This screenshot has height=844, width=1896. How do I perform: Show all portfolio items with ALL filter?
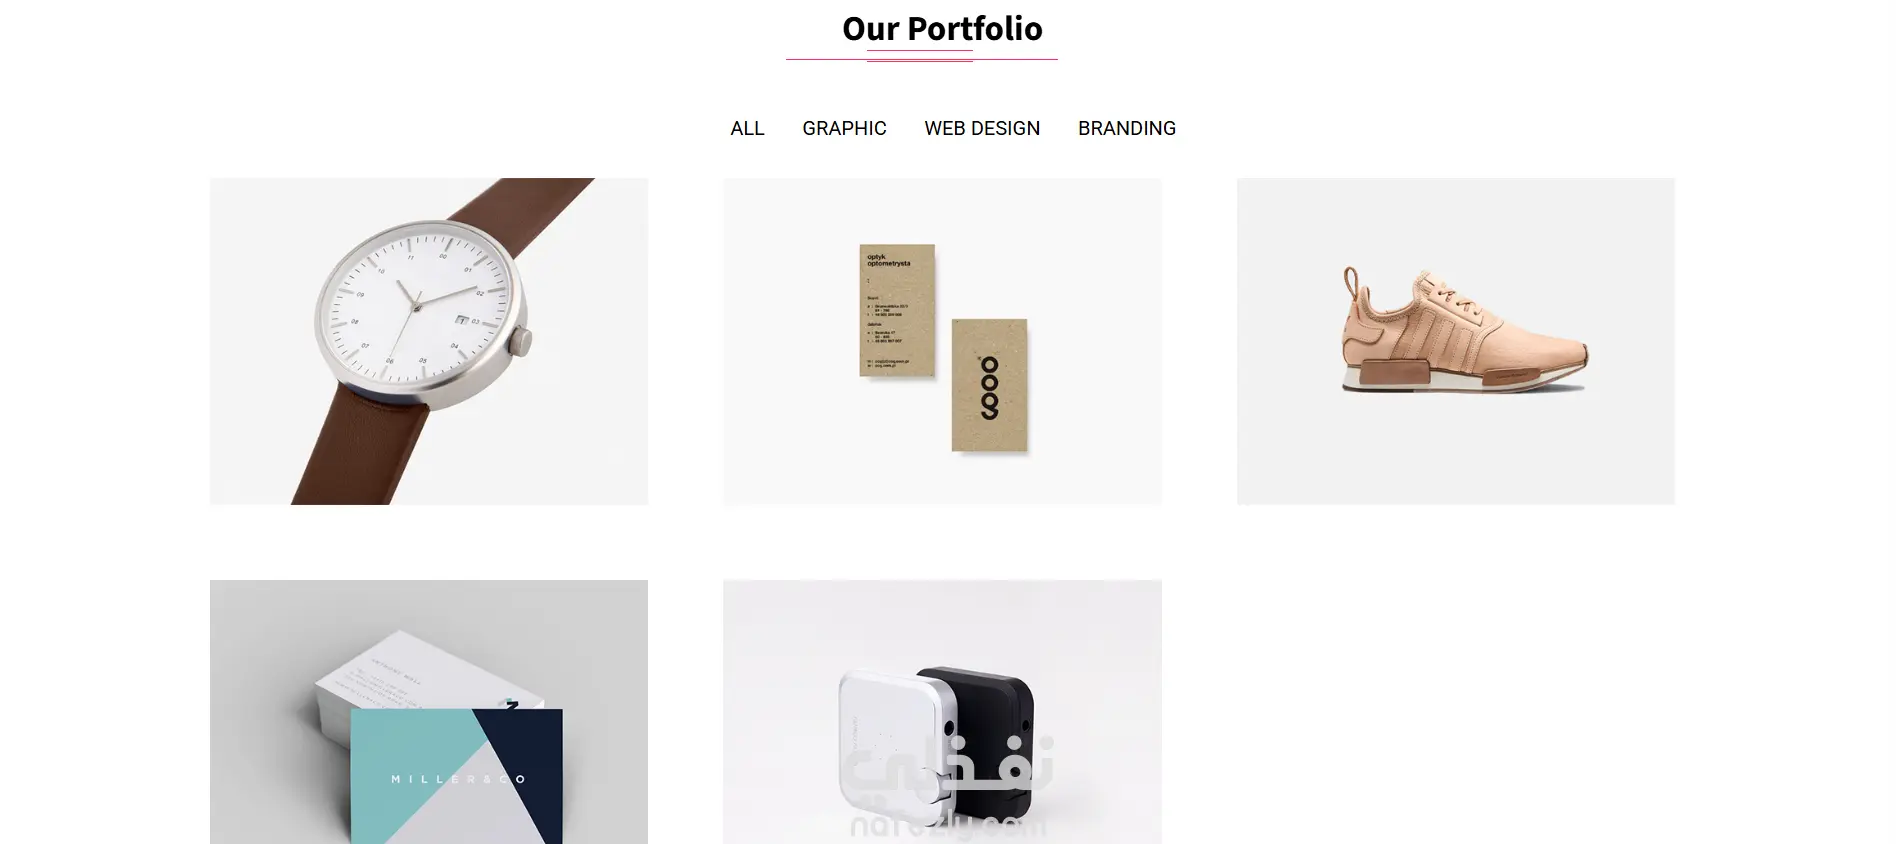coord(747,129)
